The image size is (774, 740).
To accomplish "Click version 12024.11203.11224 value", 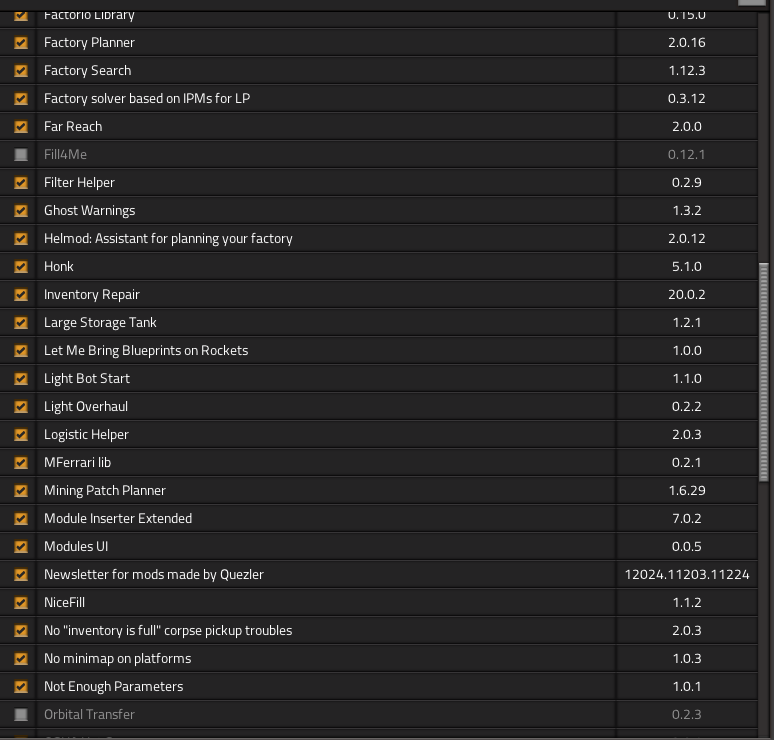I will pos(687,575).
